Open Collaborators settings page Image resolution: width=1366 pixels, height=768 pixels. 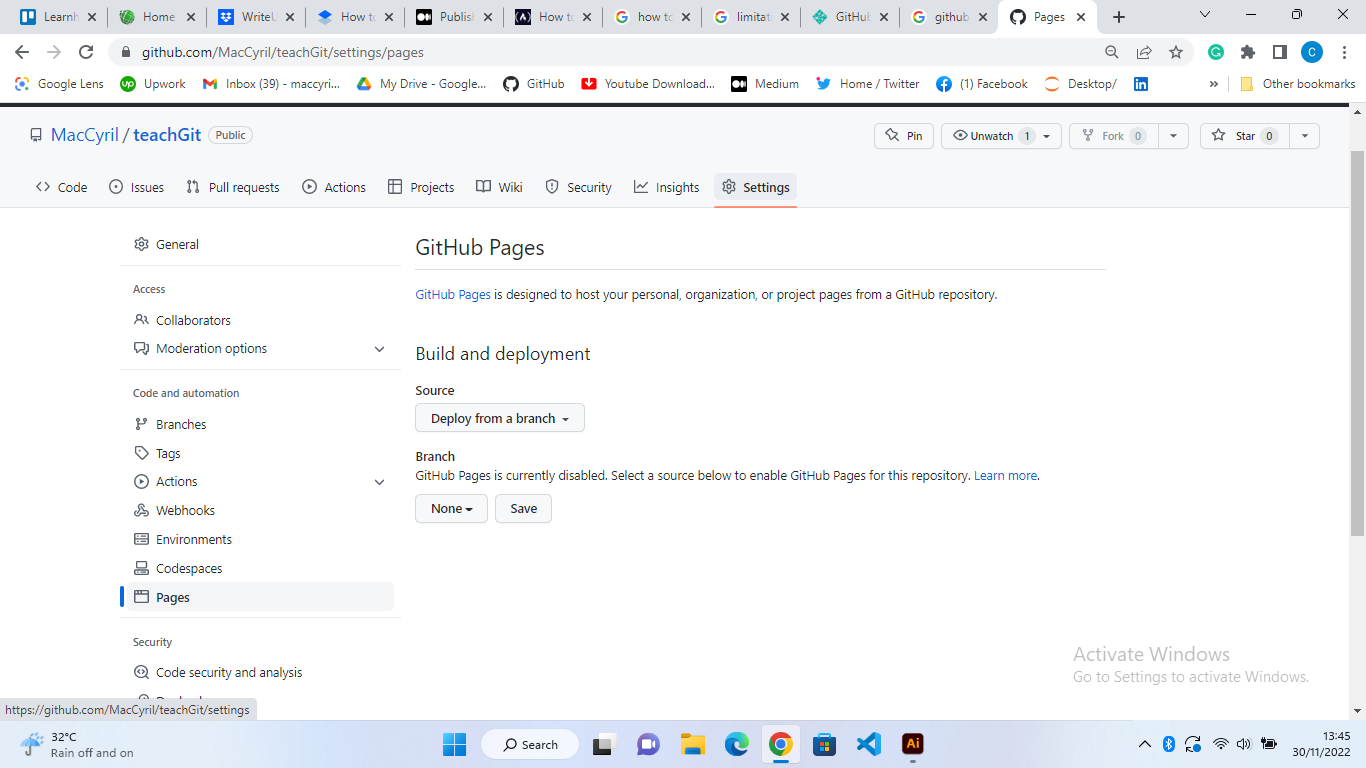click(x=193, y=320)
